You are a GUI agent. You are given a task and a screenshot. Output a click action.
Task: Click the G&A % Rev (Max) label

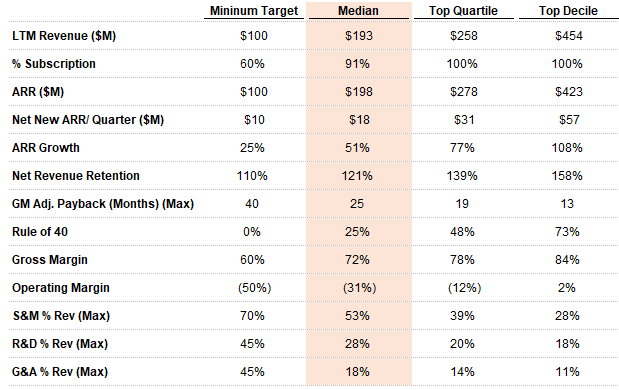pyautogui.click(x=60, y=372)
